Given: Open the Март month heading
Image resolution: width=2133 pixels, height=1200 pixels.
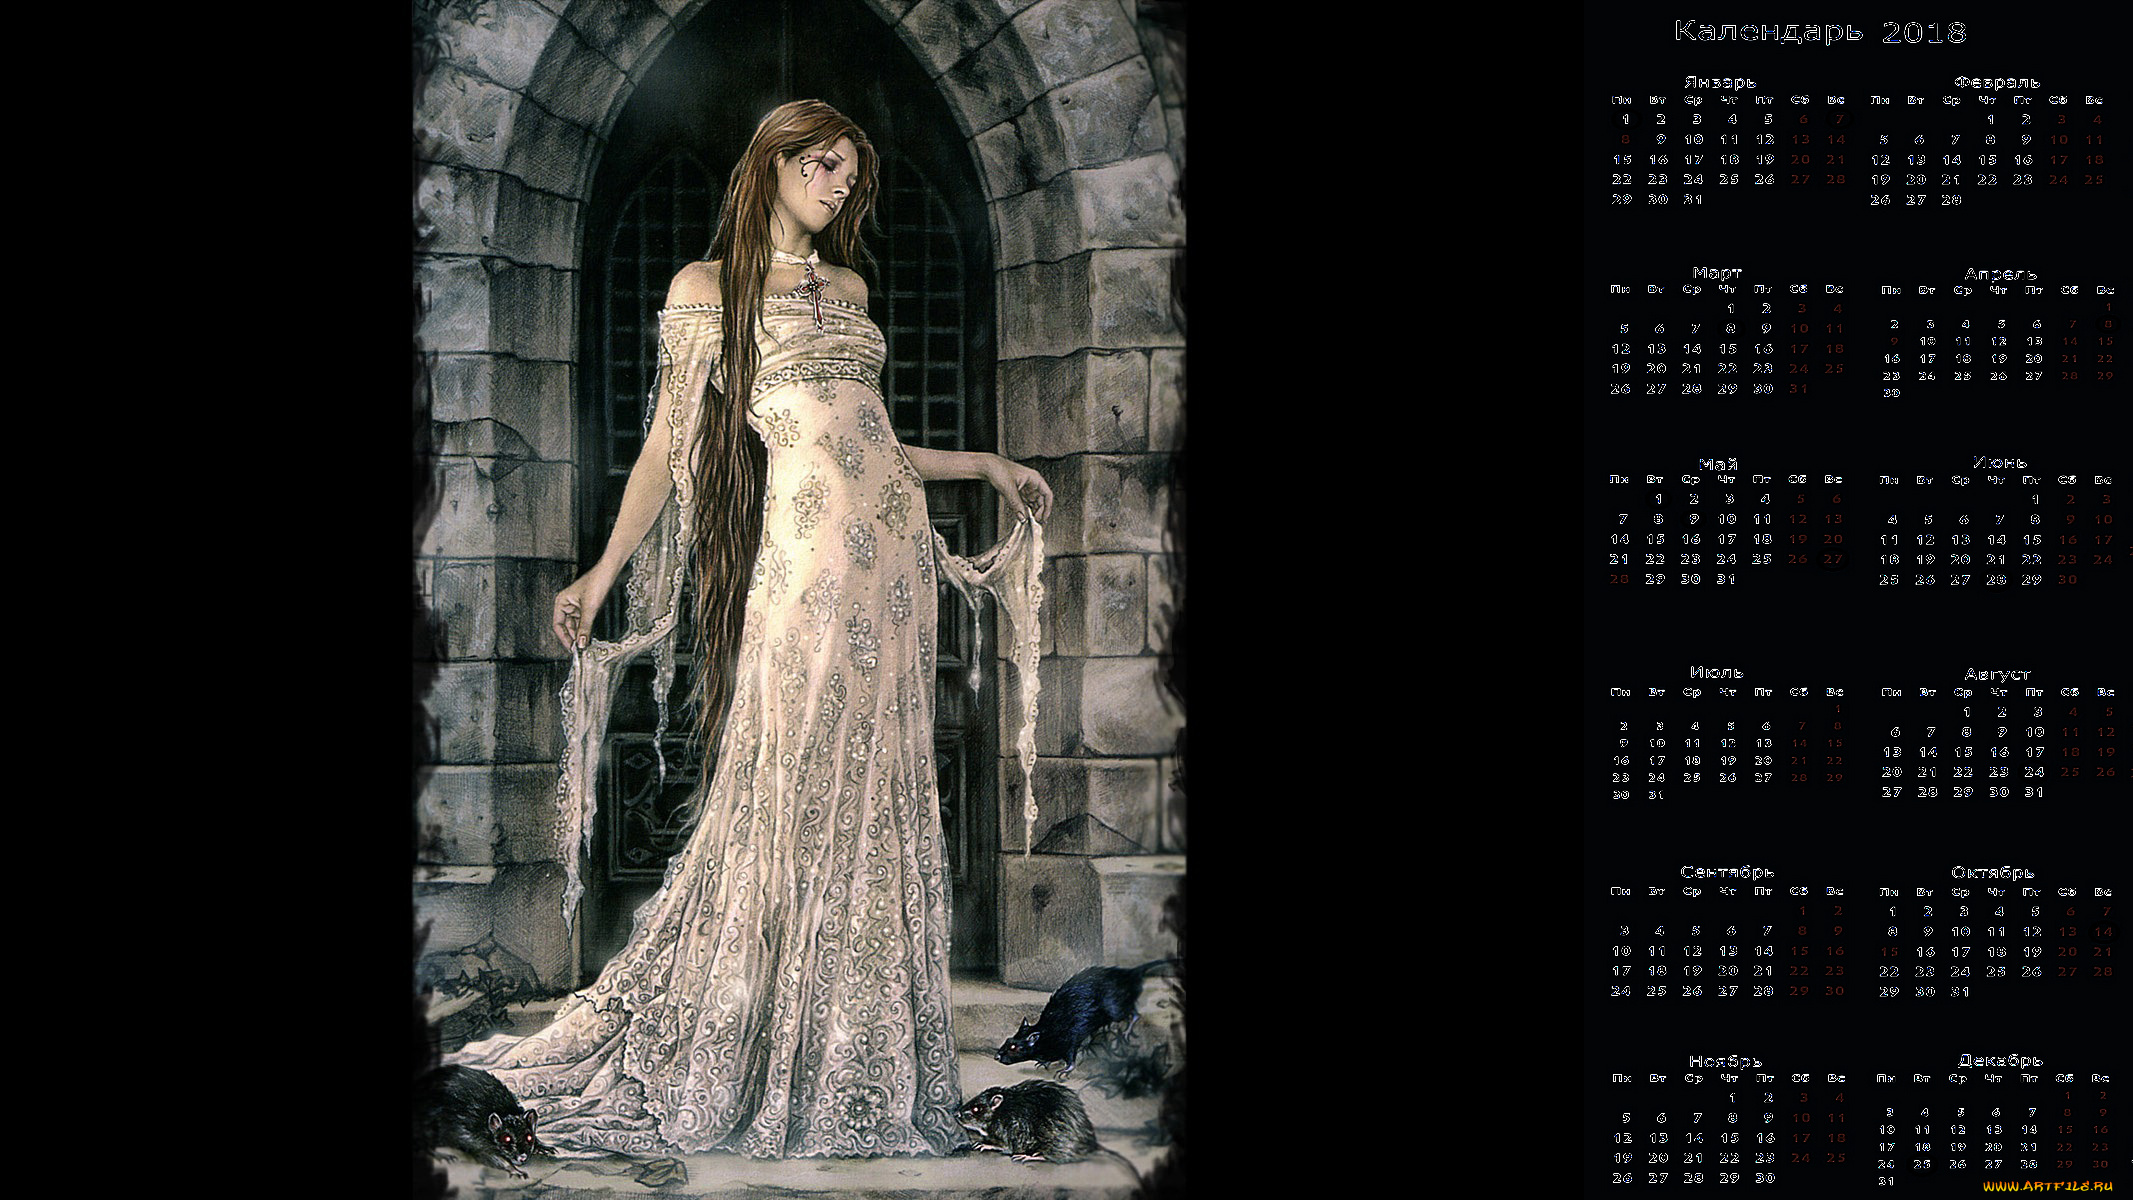Looking at the screenshot, I should (x=1717, y=272).
